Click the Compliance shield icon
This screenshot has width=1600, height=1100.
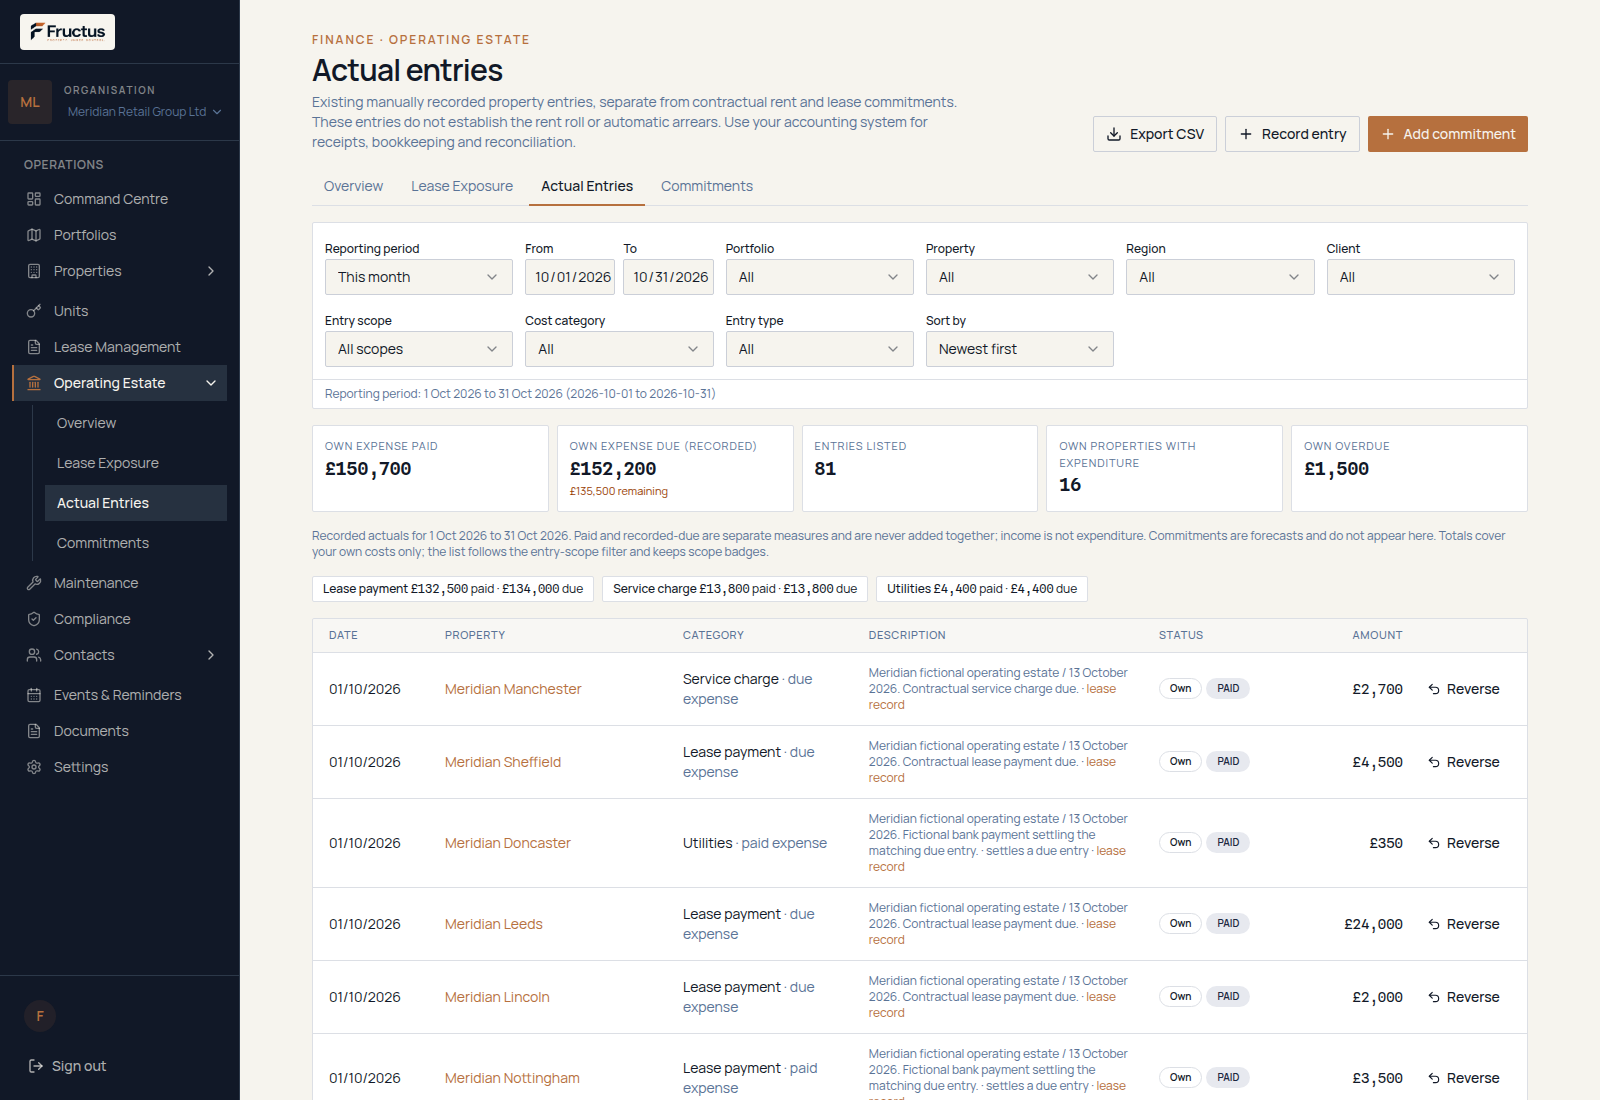tap(34, 619)
